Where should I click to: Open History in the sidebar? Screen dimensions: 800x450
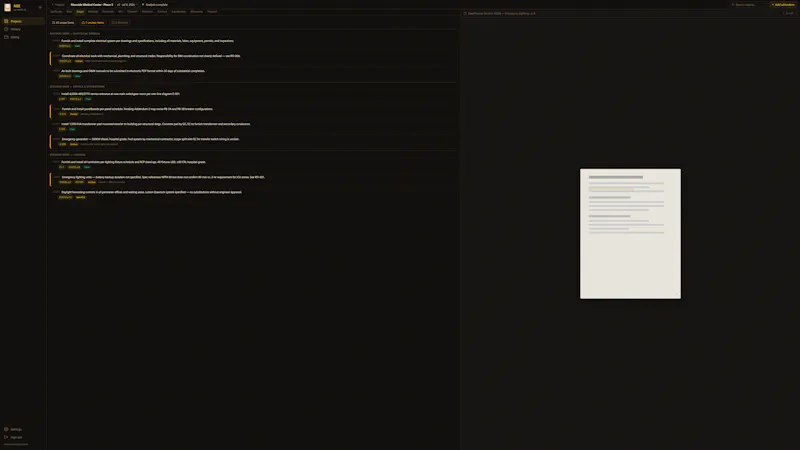(22, 29)
